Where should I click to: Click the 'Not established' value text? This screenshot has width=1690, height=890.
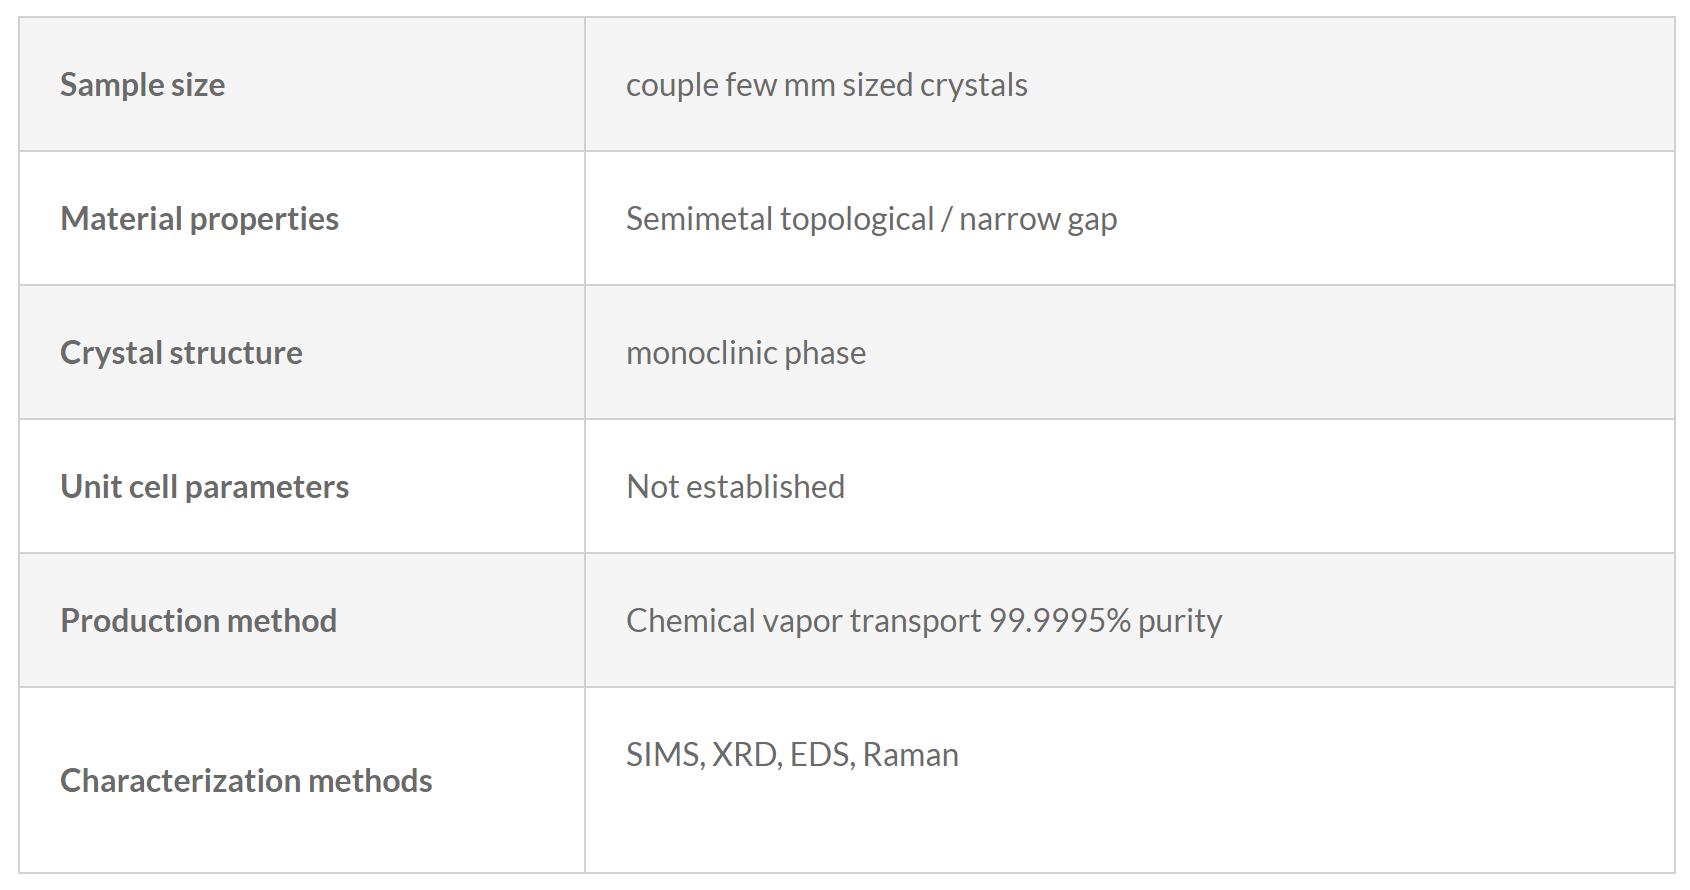735,487
